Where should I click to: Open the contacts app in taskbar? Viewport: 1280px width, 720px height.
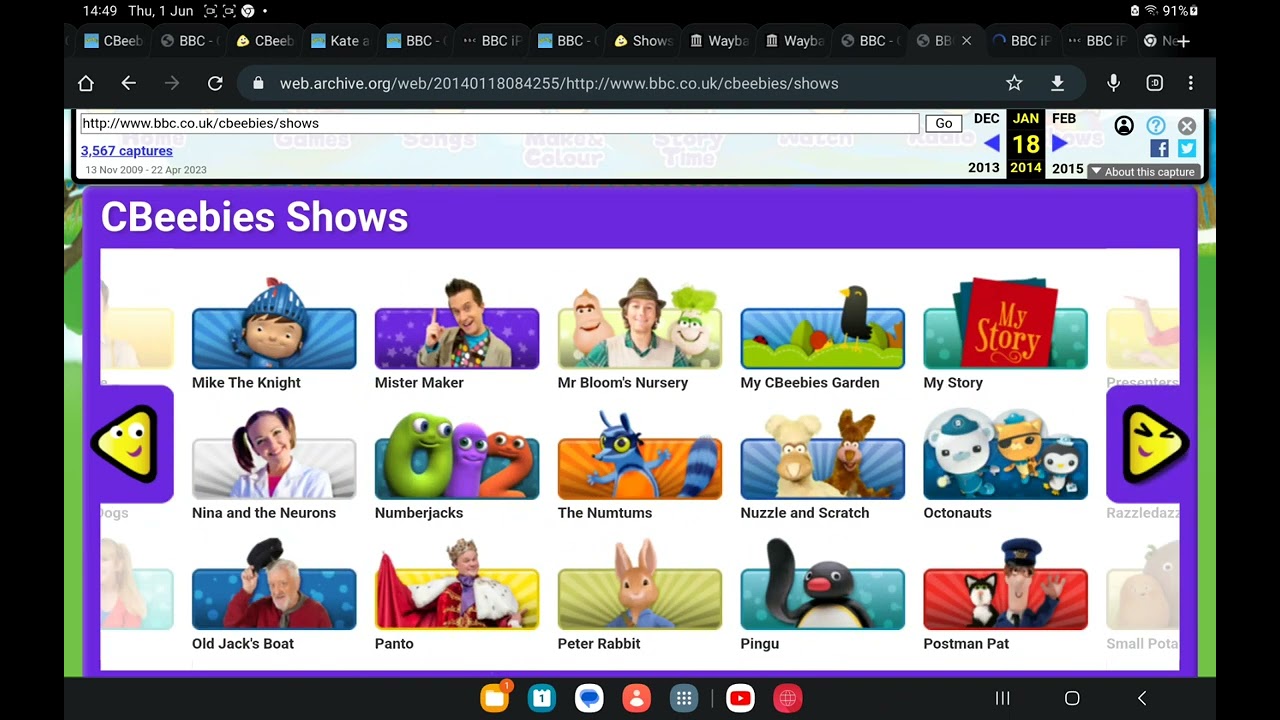pos(637,698)
